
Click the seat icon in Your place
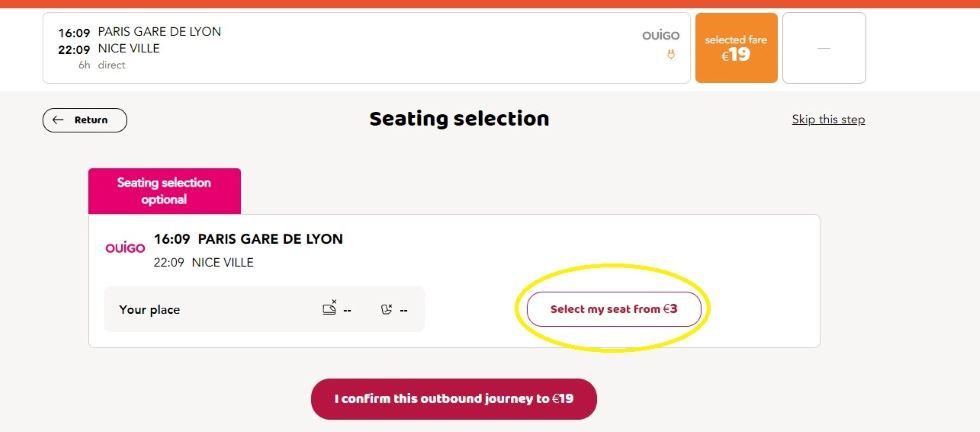(387, 309)
